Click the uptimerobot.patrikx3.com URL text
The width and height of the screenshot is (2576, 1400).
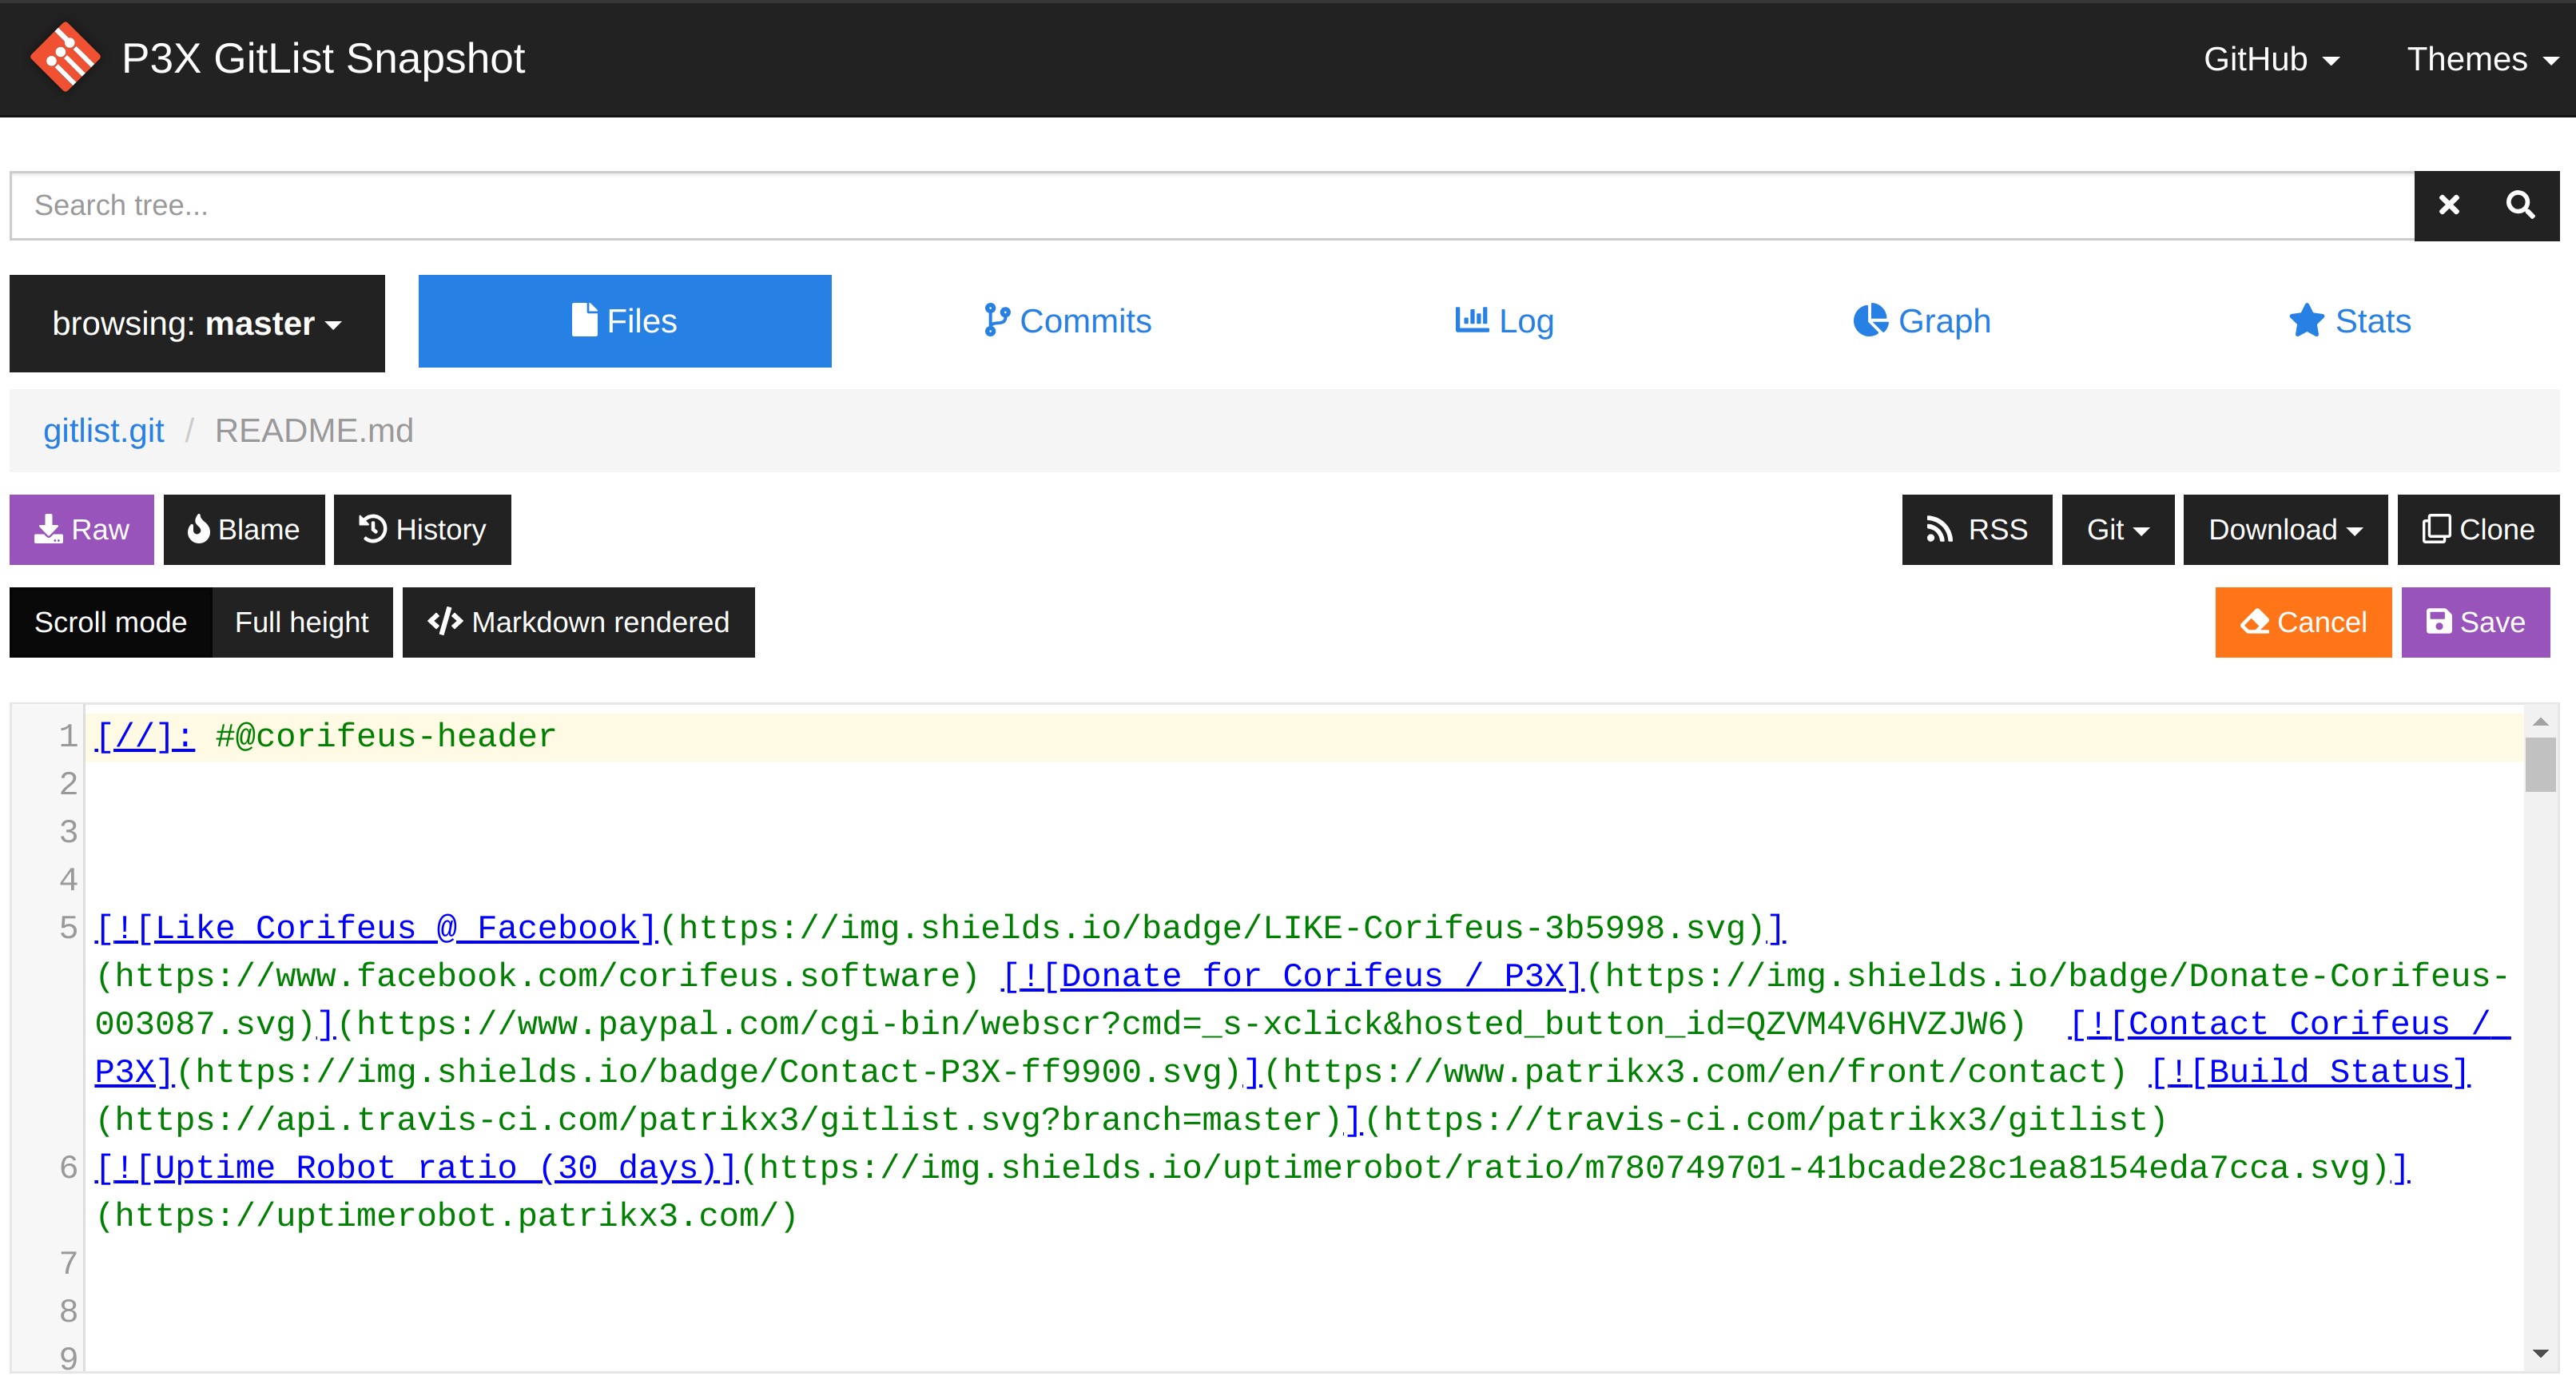pos(446,1216)
